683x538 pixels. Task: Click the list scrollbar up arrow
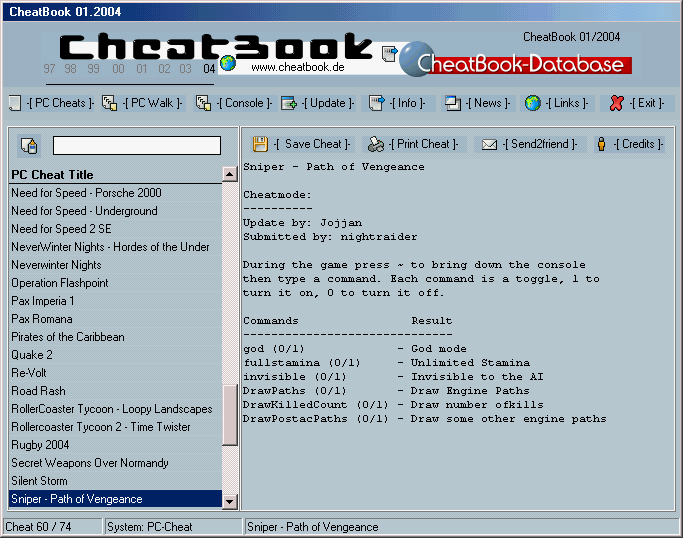pos(230,174)
